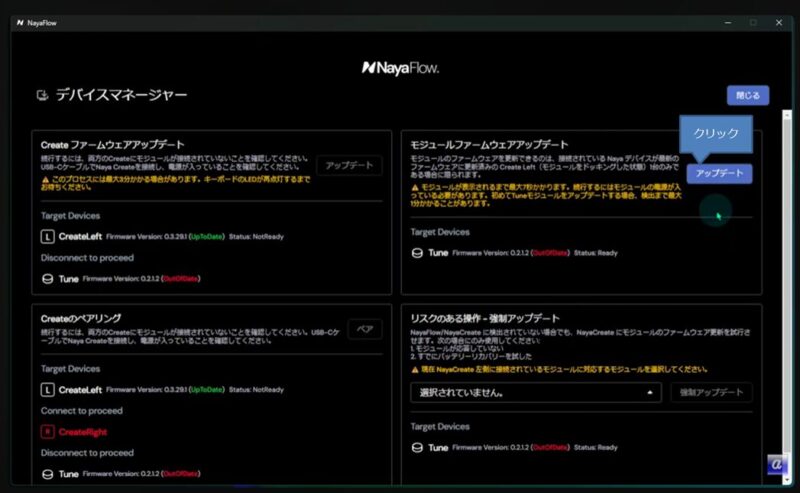
Task: Click the blue アップデート button for module firmware
Action: click(719, 173)
